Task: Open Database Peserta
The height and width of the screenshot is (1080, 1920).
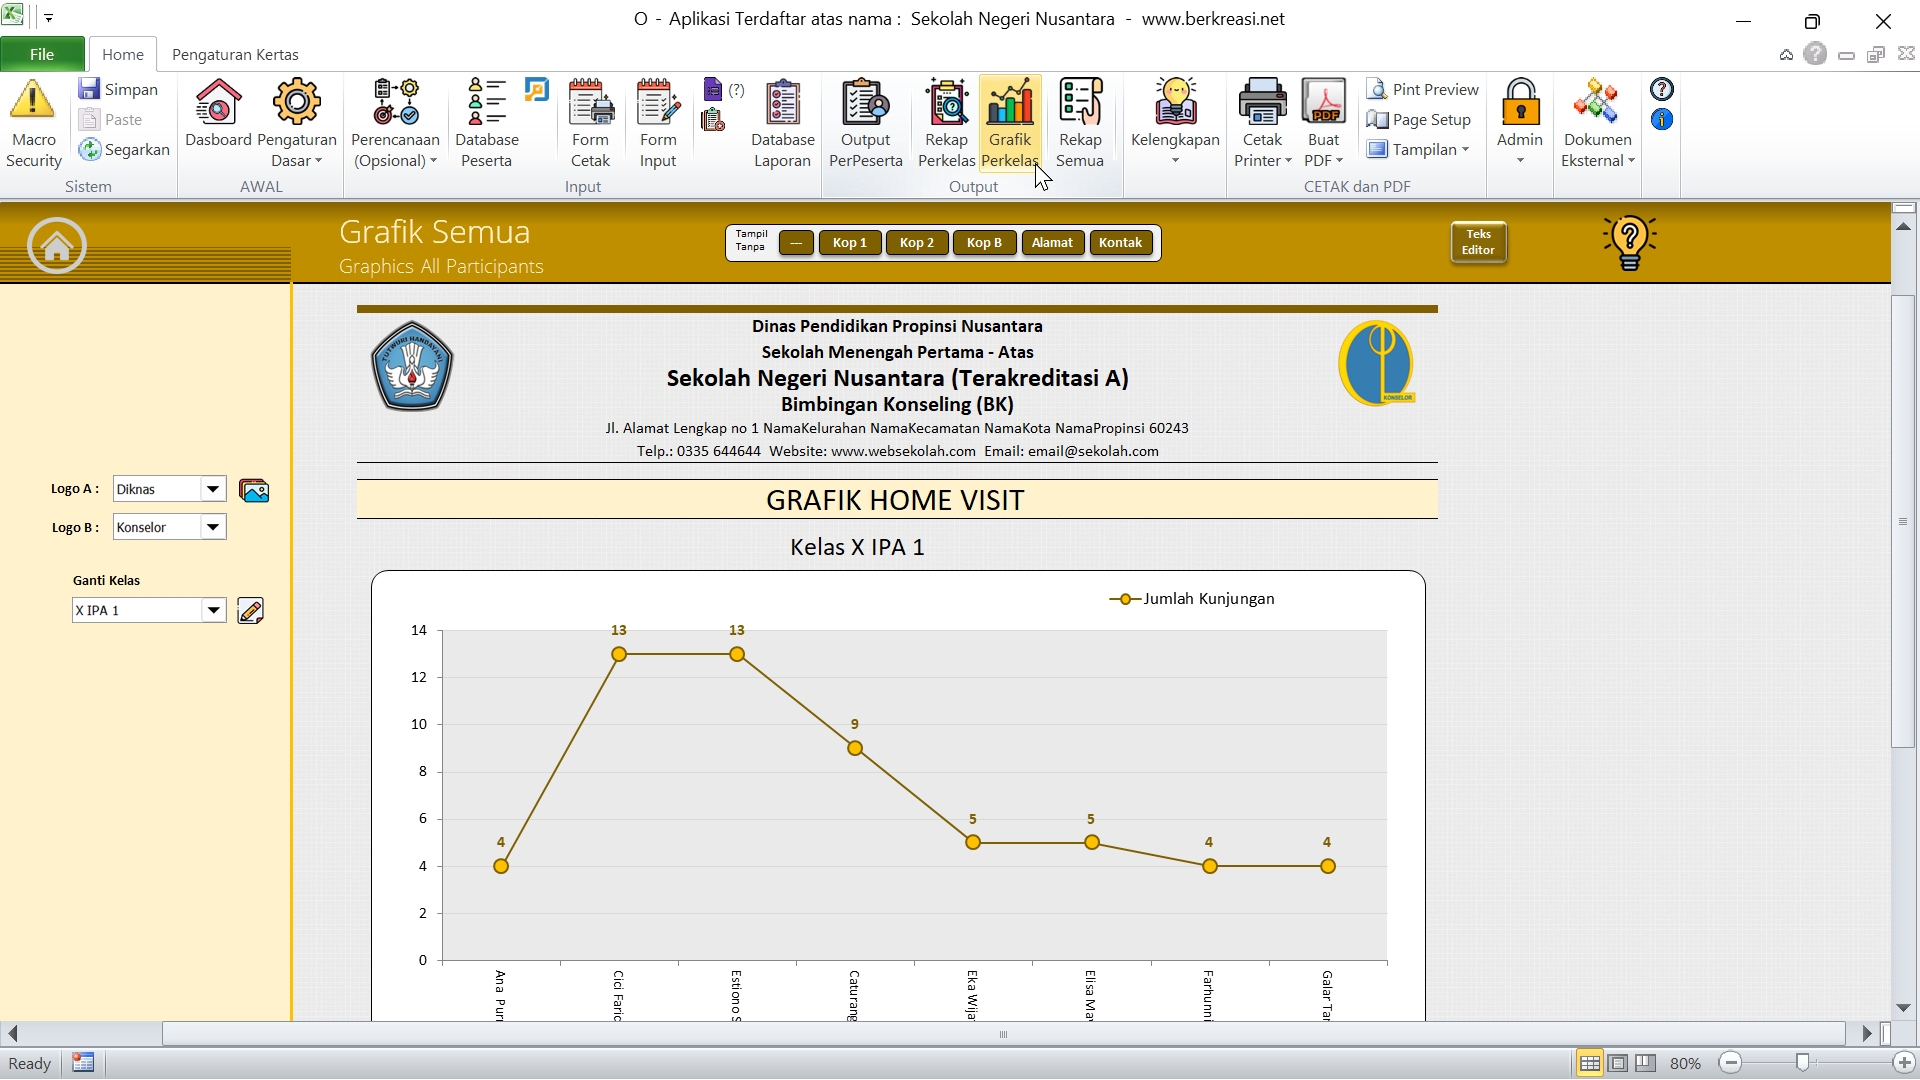Action: tap(486, 103)
